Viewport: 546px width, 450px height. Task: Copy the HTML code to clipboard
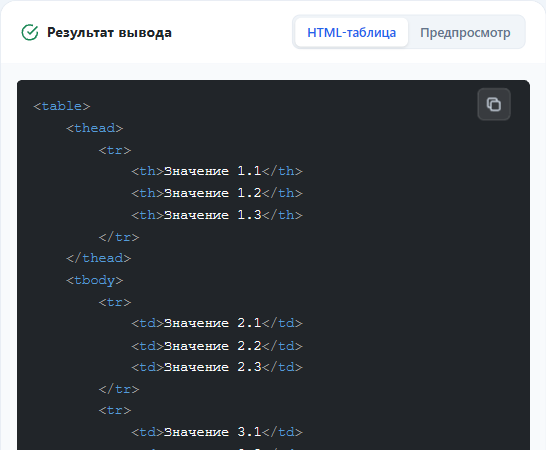pos(494,104)
